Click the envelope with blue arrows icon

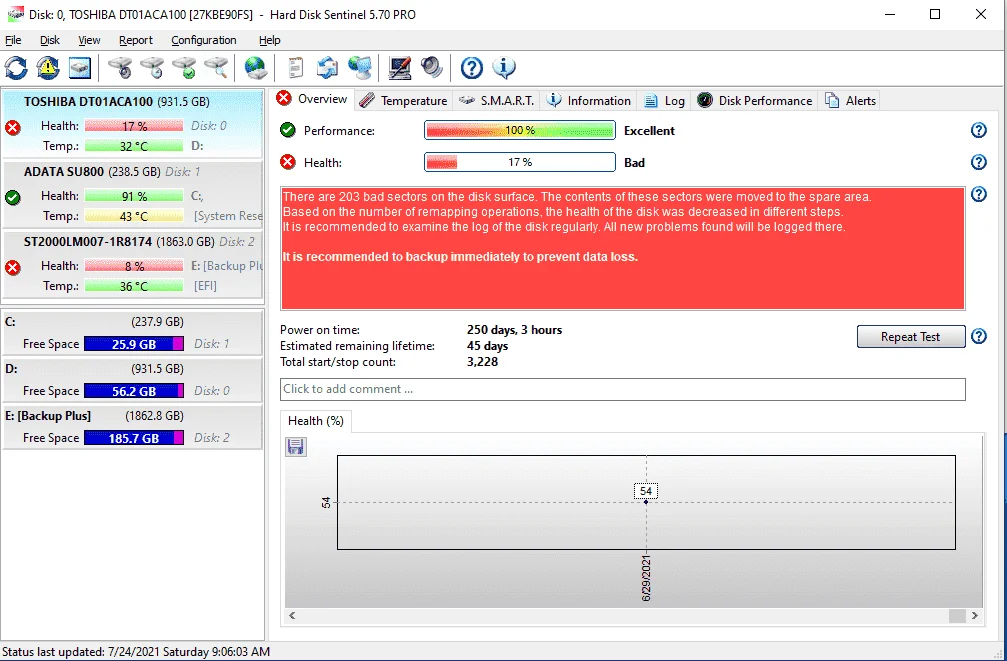[x=328, y=67]
